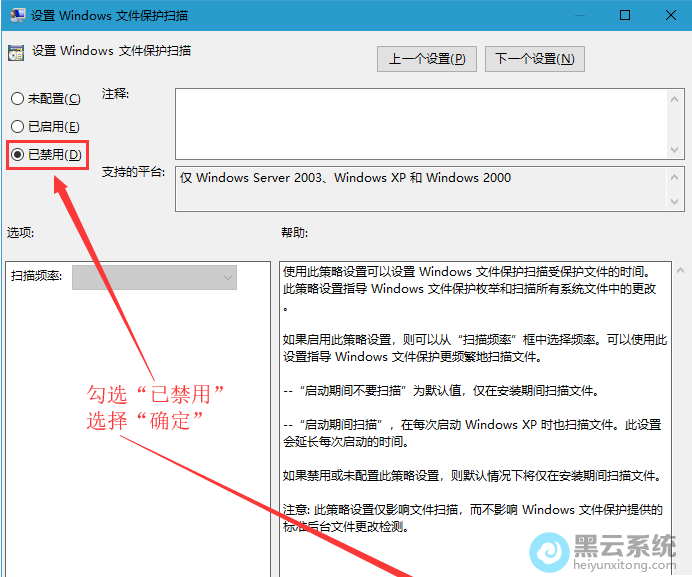Image resolution: width=692 pixels, height=577 pixels.
Task: Click the down arrow of the 注释 scrollbar
Action: tap(676, 149)
